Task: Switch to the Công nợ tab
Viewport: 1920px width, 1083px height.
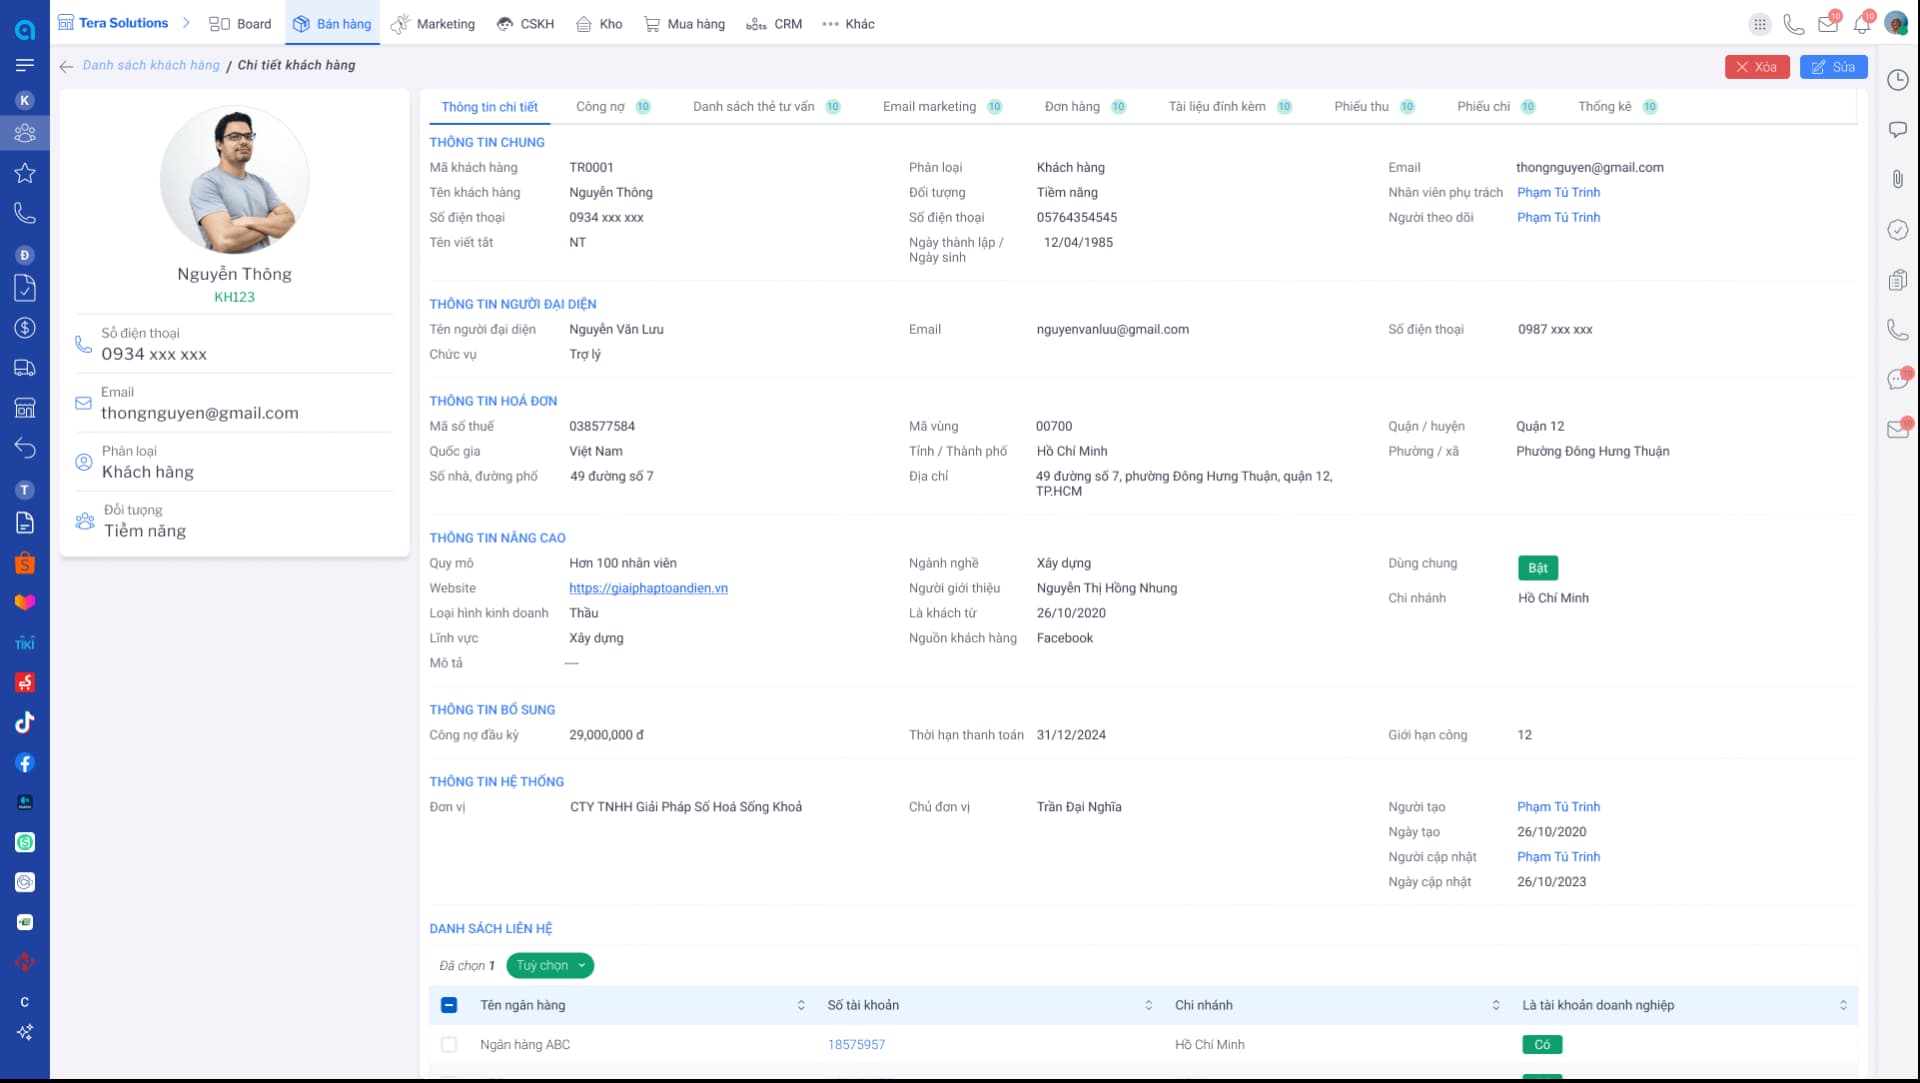Action: tap(600, 106)
